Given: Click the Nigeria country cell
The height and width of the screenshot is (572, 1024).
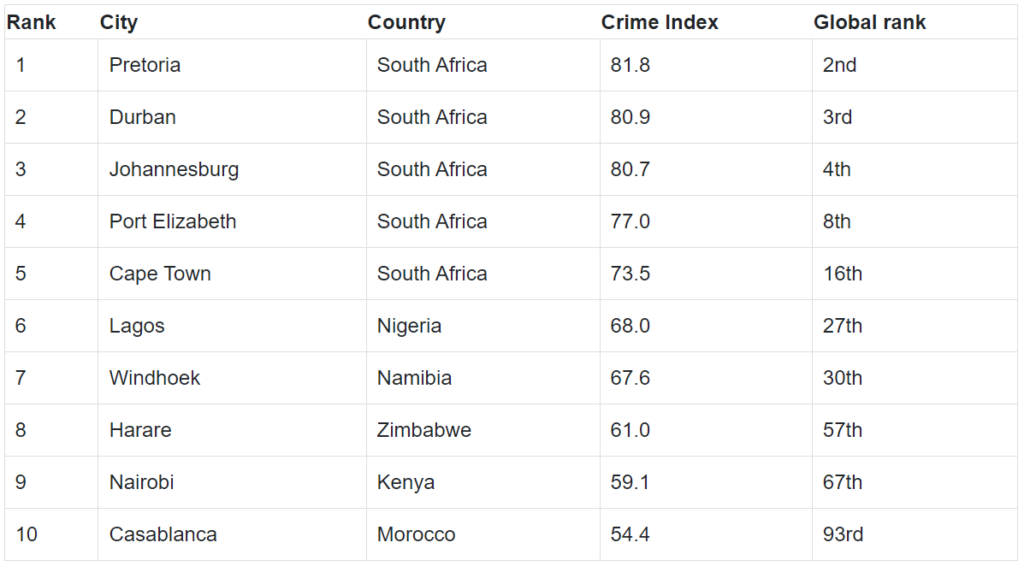Looking at the screenshot, I should (x=409, y=326).
